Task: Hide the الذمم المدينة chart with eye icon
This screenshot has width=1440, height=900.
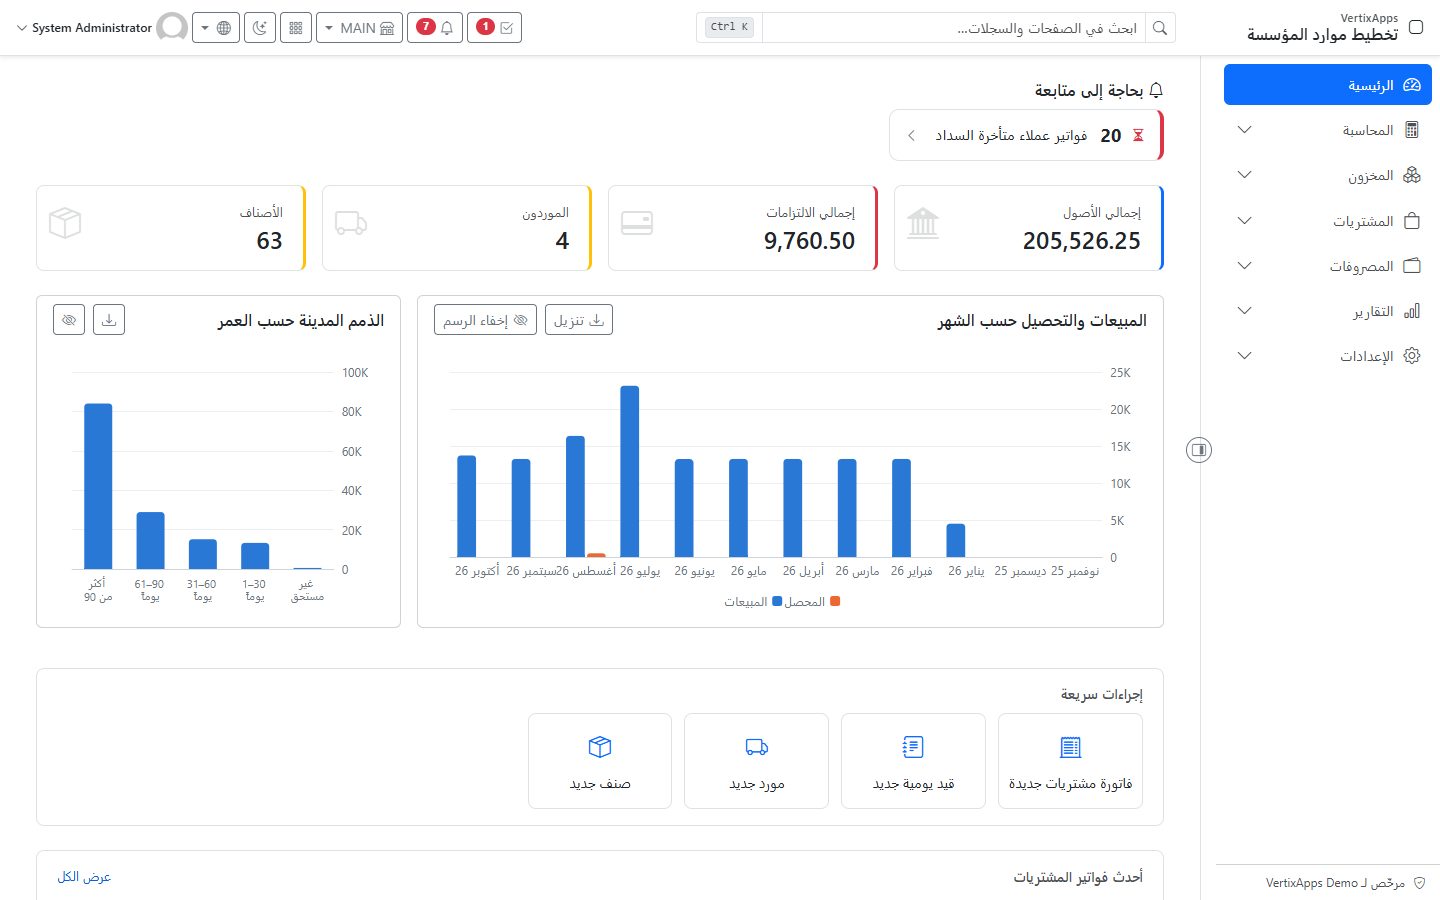Action: point(69,320)
